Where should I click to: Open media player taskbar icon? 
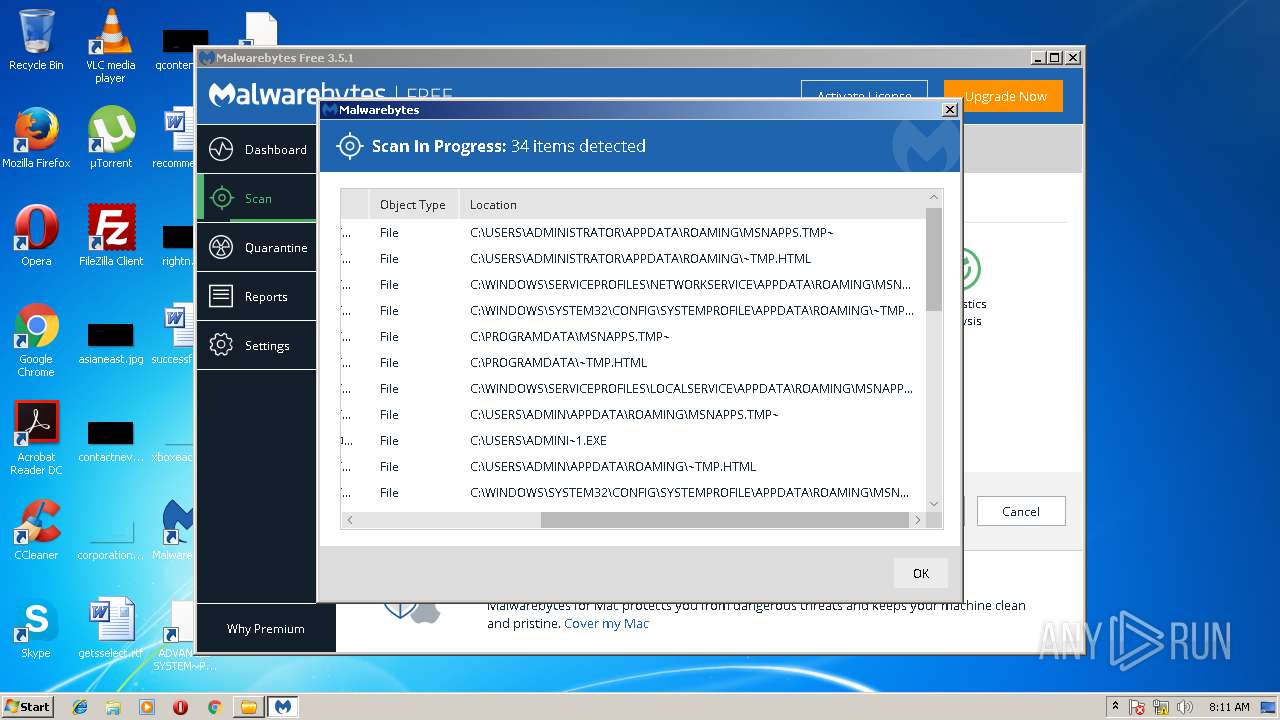coord(147,707)
